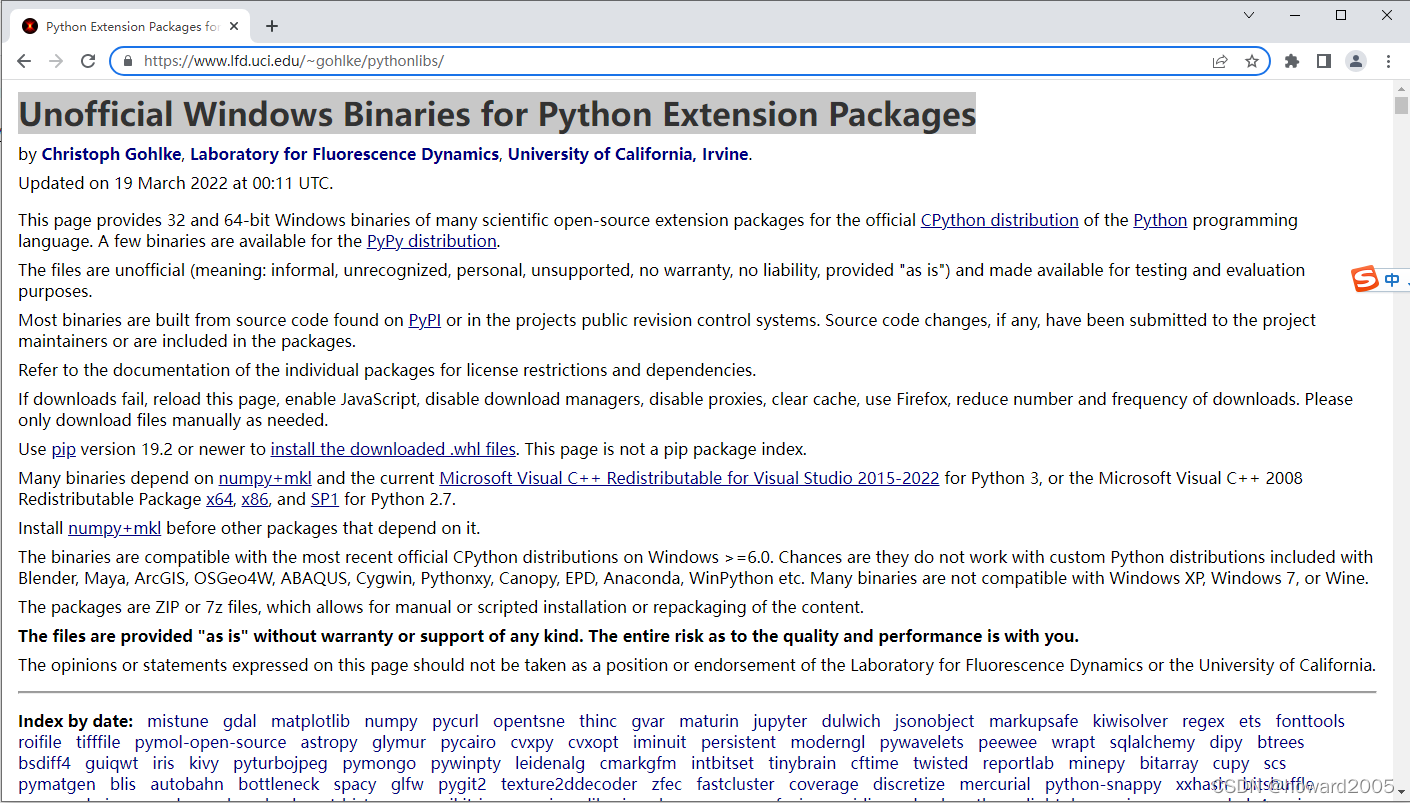Image resolution: width=1410 pixels, height=803 pixels.
Task: Click the vertical scrollbar thumb
Action: click(1401, 106)
